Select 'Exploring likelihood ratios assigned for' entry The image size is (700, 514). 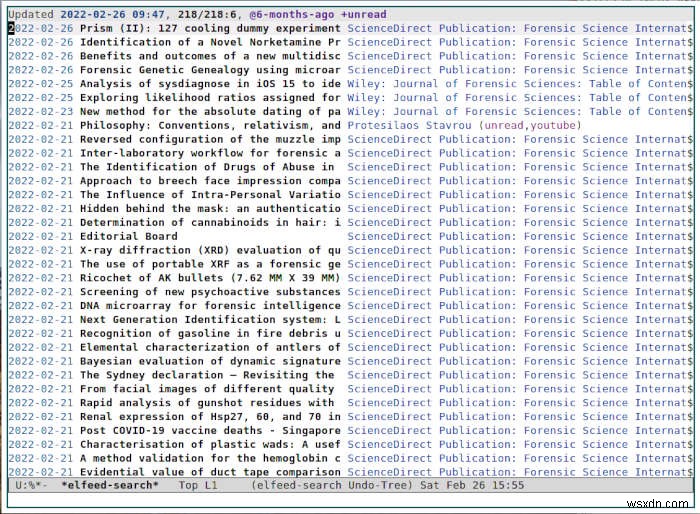(210, 98)
